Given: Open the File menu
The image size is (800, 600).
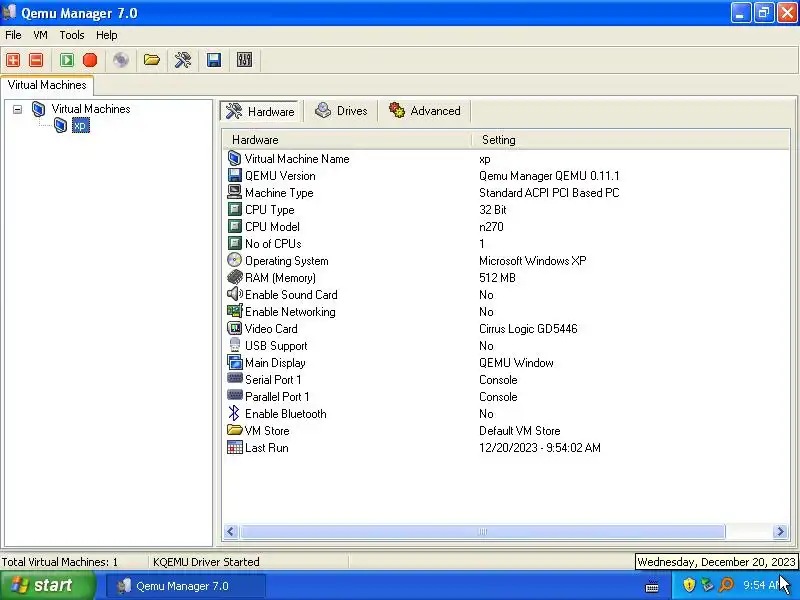Looking at the screenshot, I should coord(13,35).
